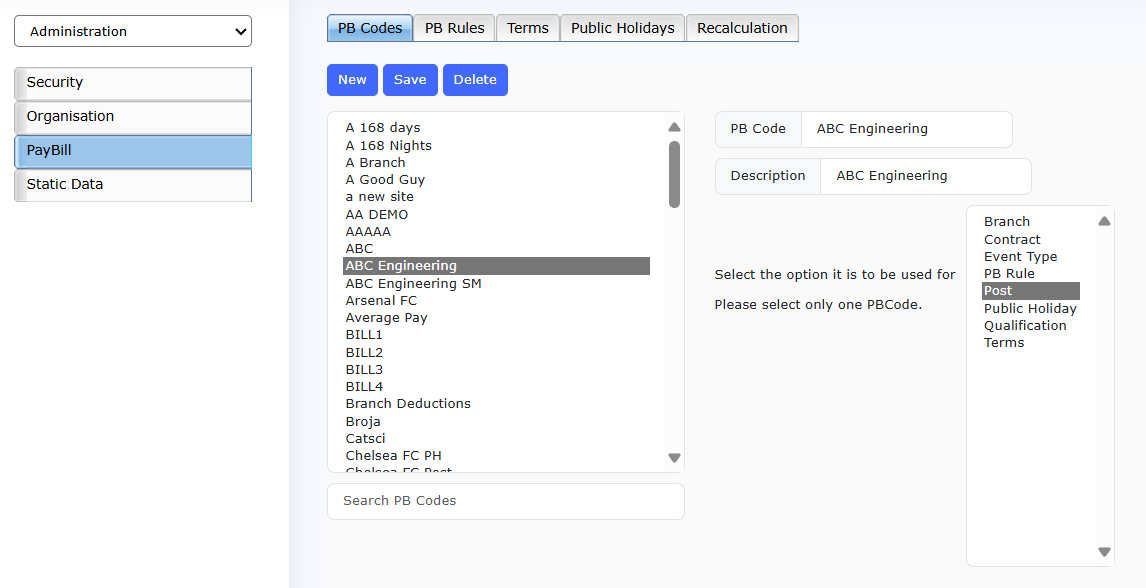Open the Administration dropdown
This screenshot has height=588, width=1146.
coord(132,31)
